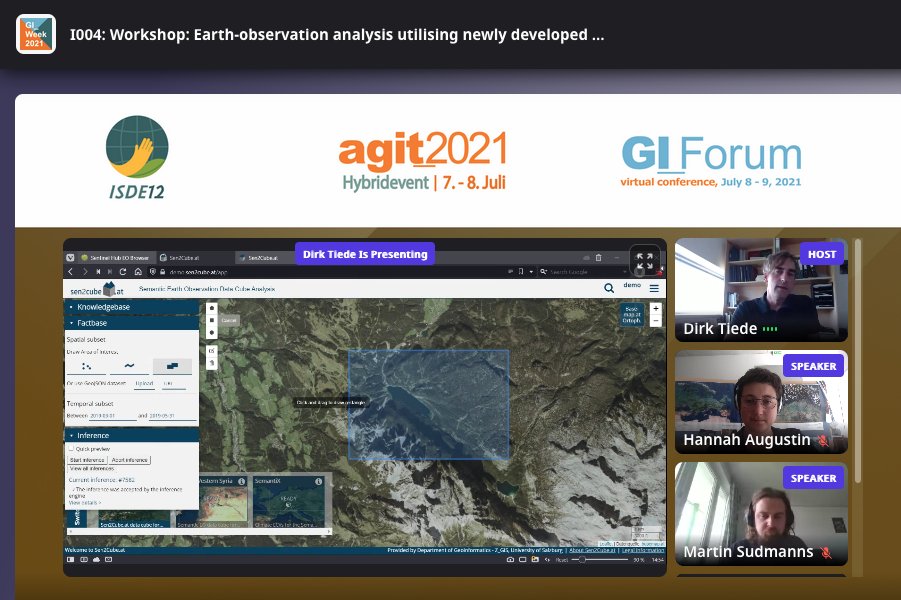The height and width of the screenshot is (600, 901).
Task: Select the draw circle marker map tool
Action: click(211, 332)
